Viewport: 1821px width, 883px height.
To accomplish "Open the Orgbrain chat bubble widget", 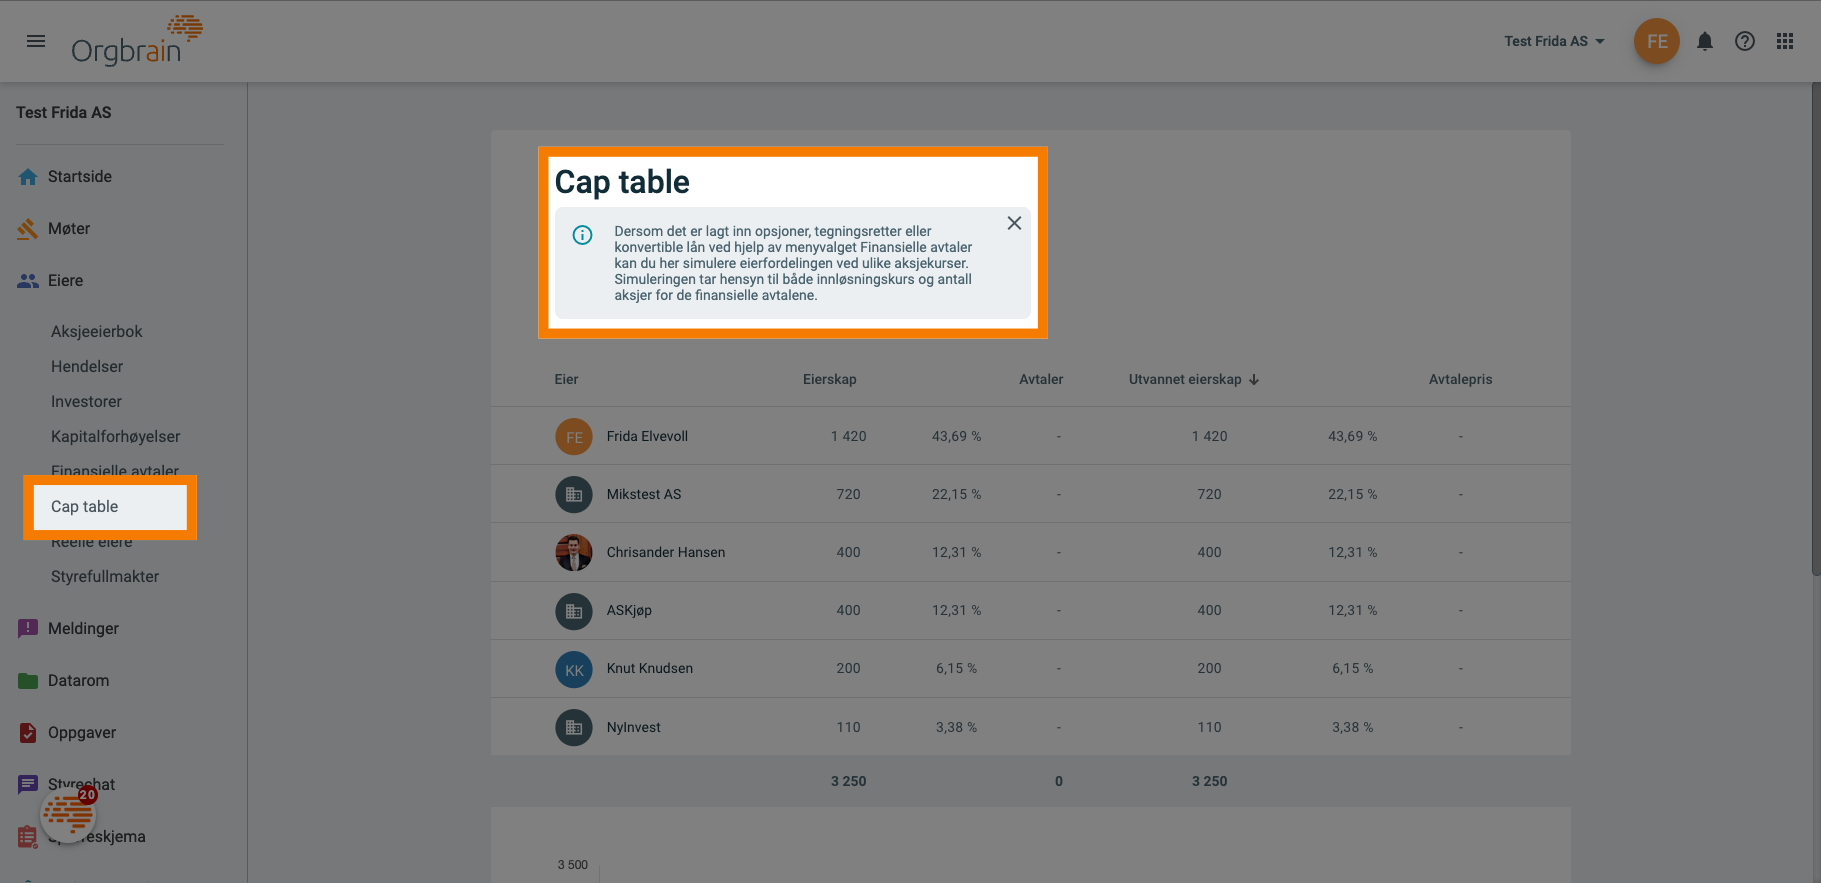I will (68, 815).
